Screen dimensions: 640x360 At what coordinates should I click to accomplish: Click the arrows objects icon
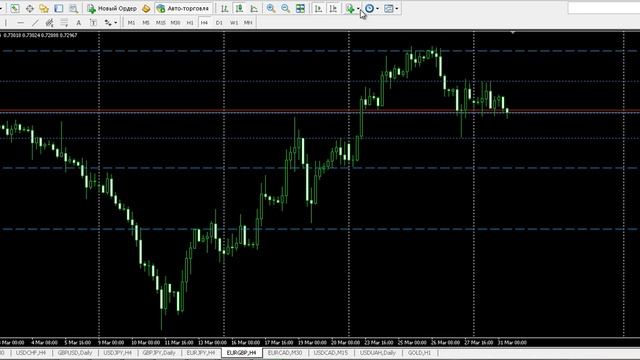click(108, 23)
